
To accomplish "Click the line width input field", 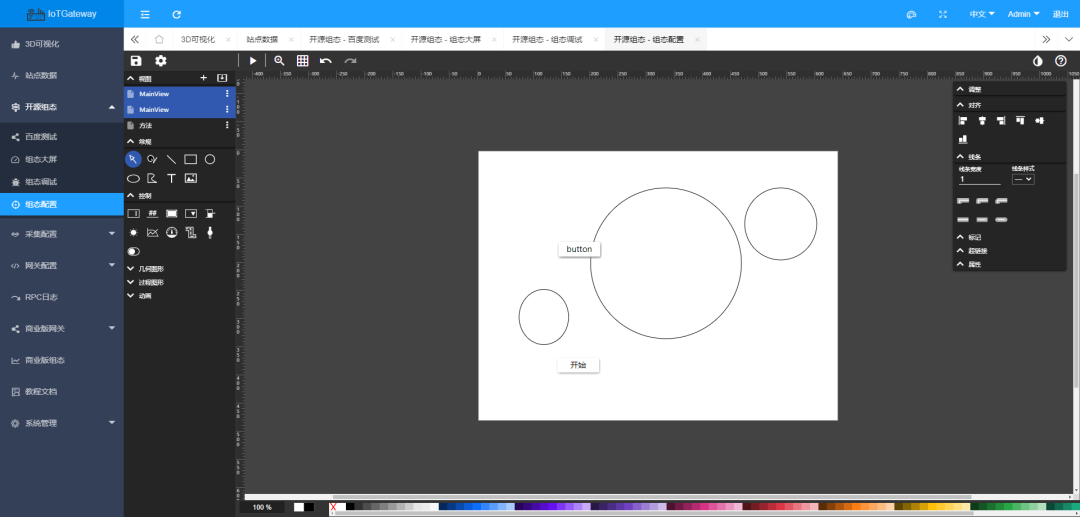I will (x=979, y=179).
